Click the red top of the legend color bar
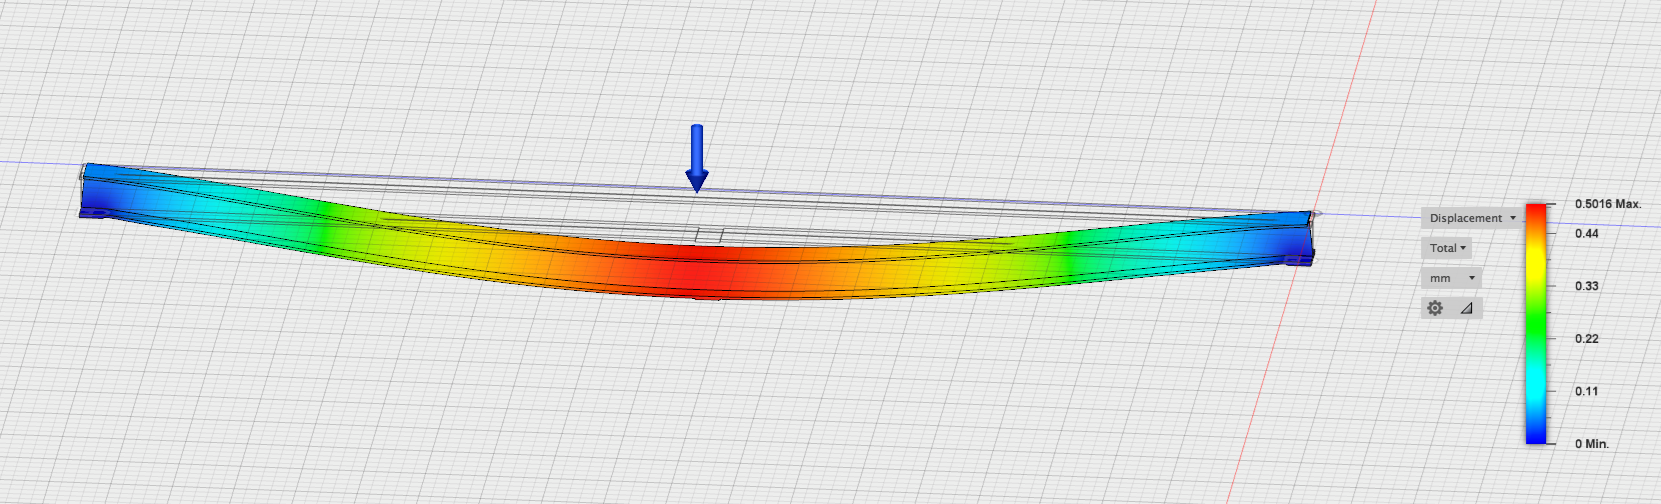Image resolution: width=1661 pixels, height=504 pixels. point(1535,212)
